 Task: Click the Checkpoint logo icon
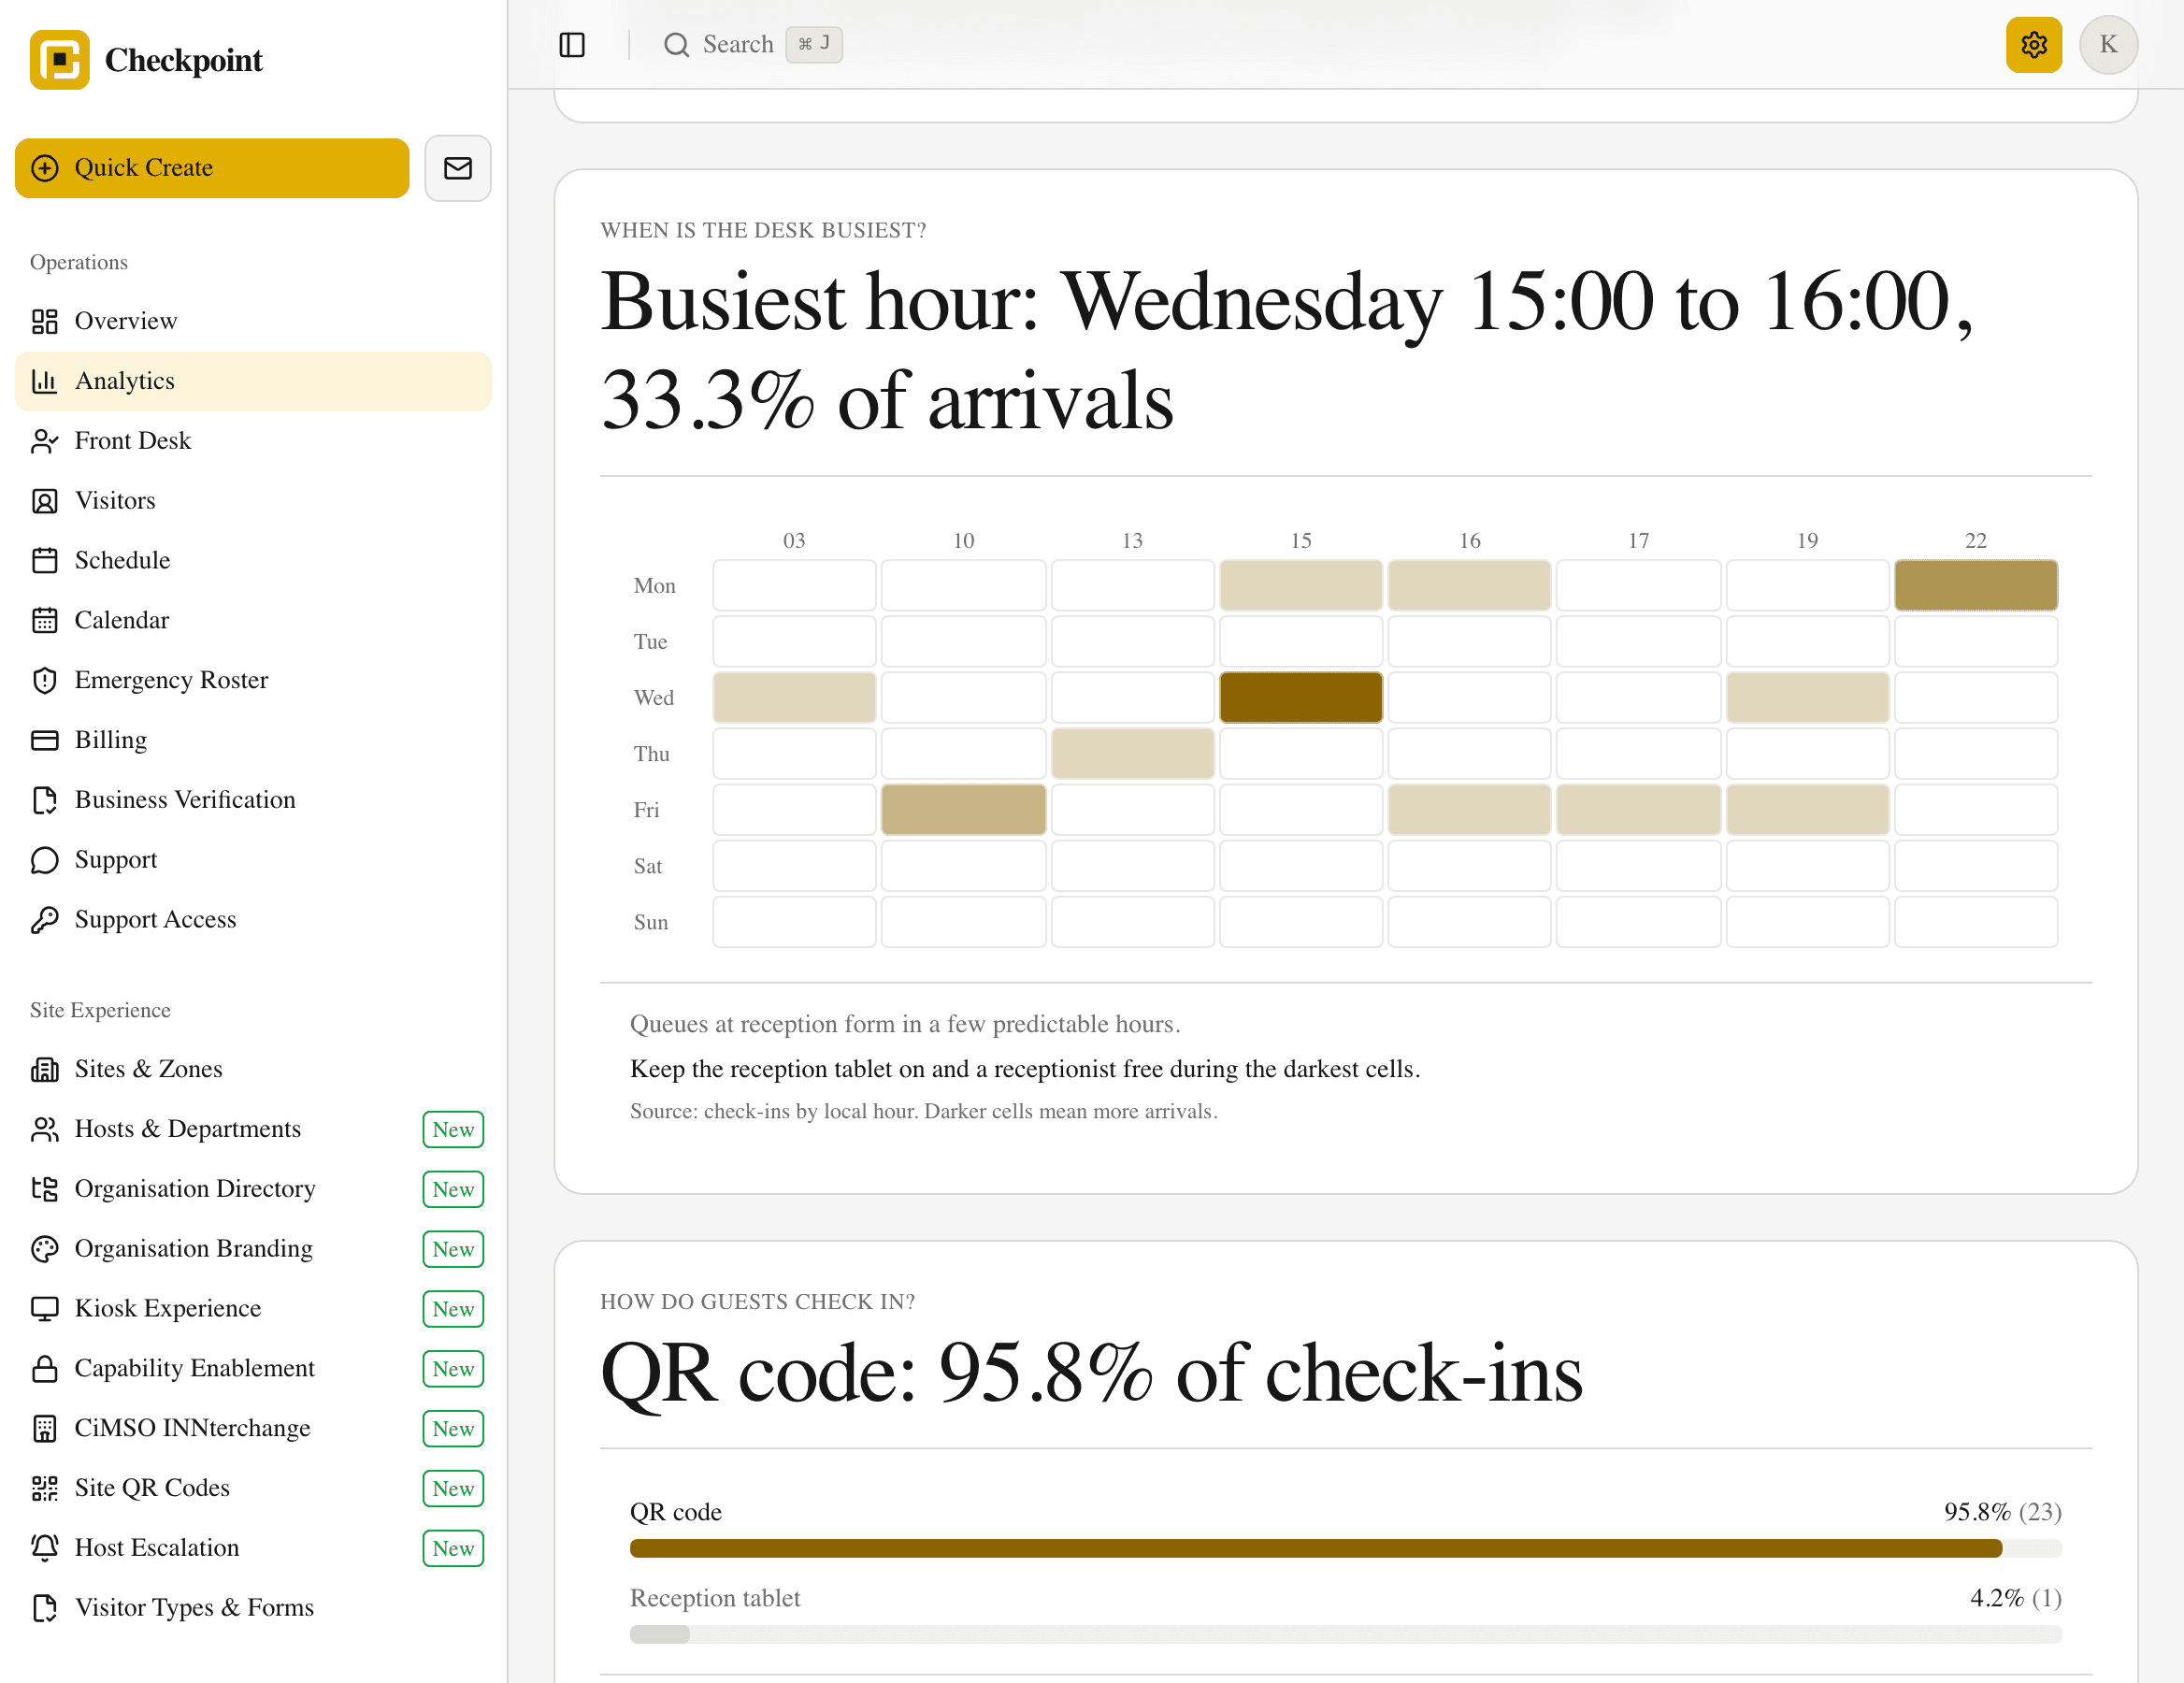point(59,60)
